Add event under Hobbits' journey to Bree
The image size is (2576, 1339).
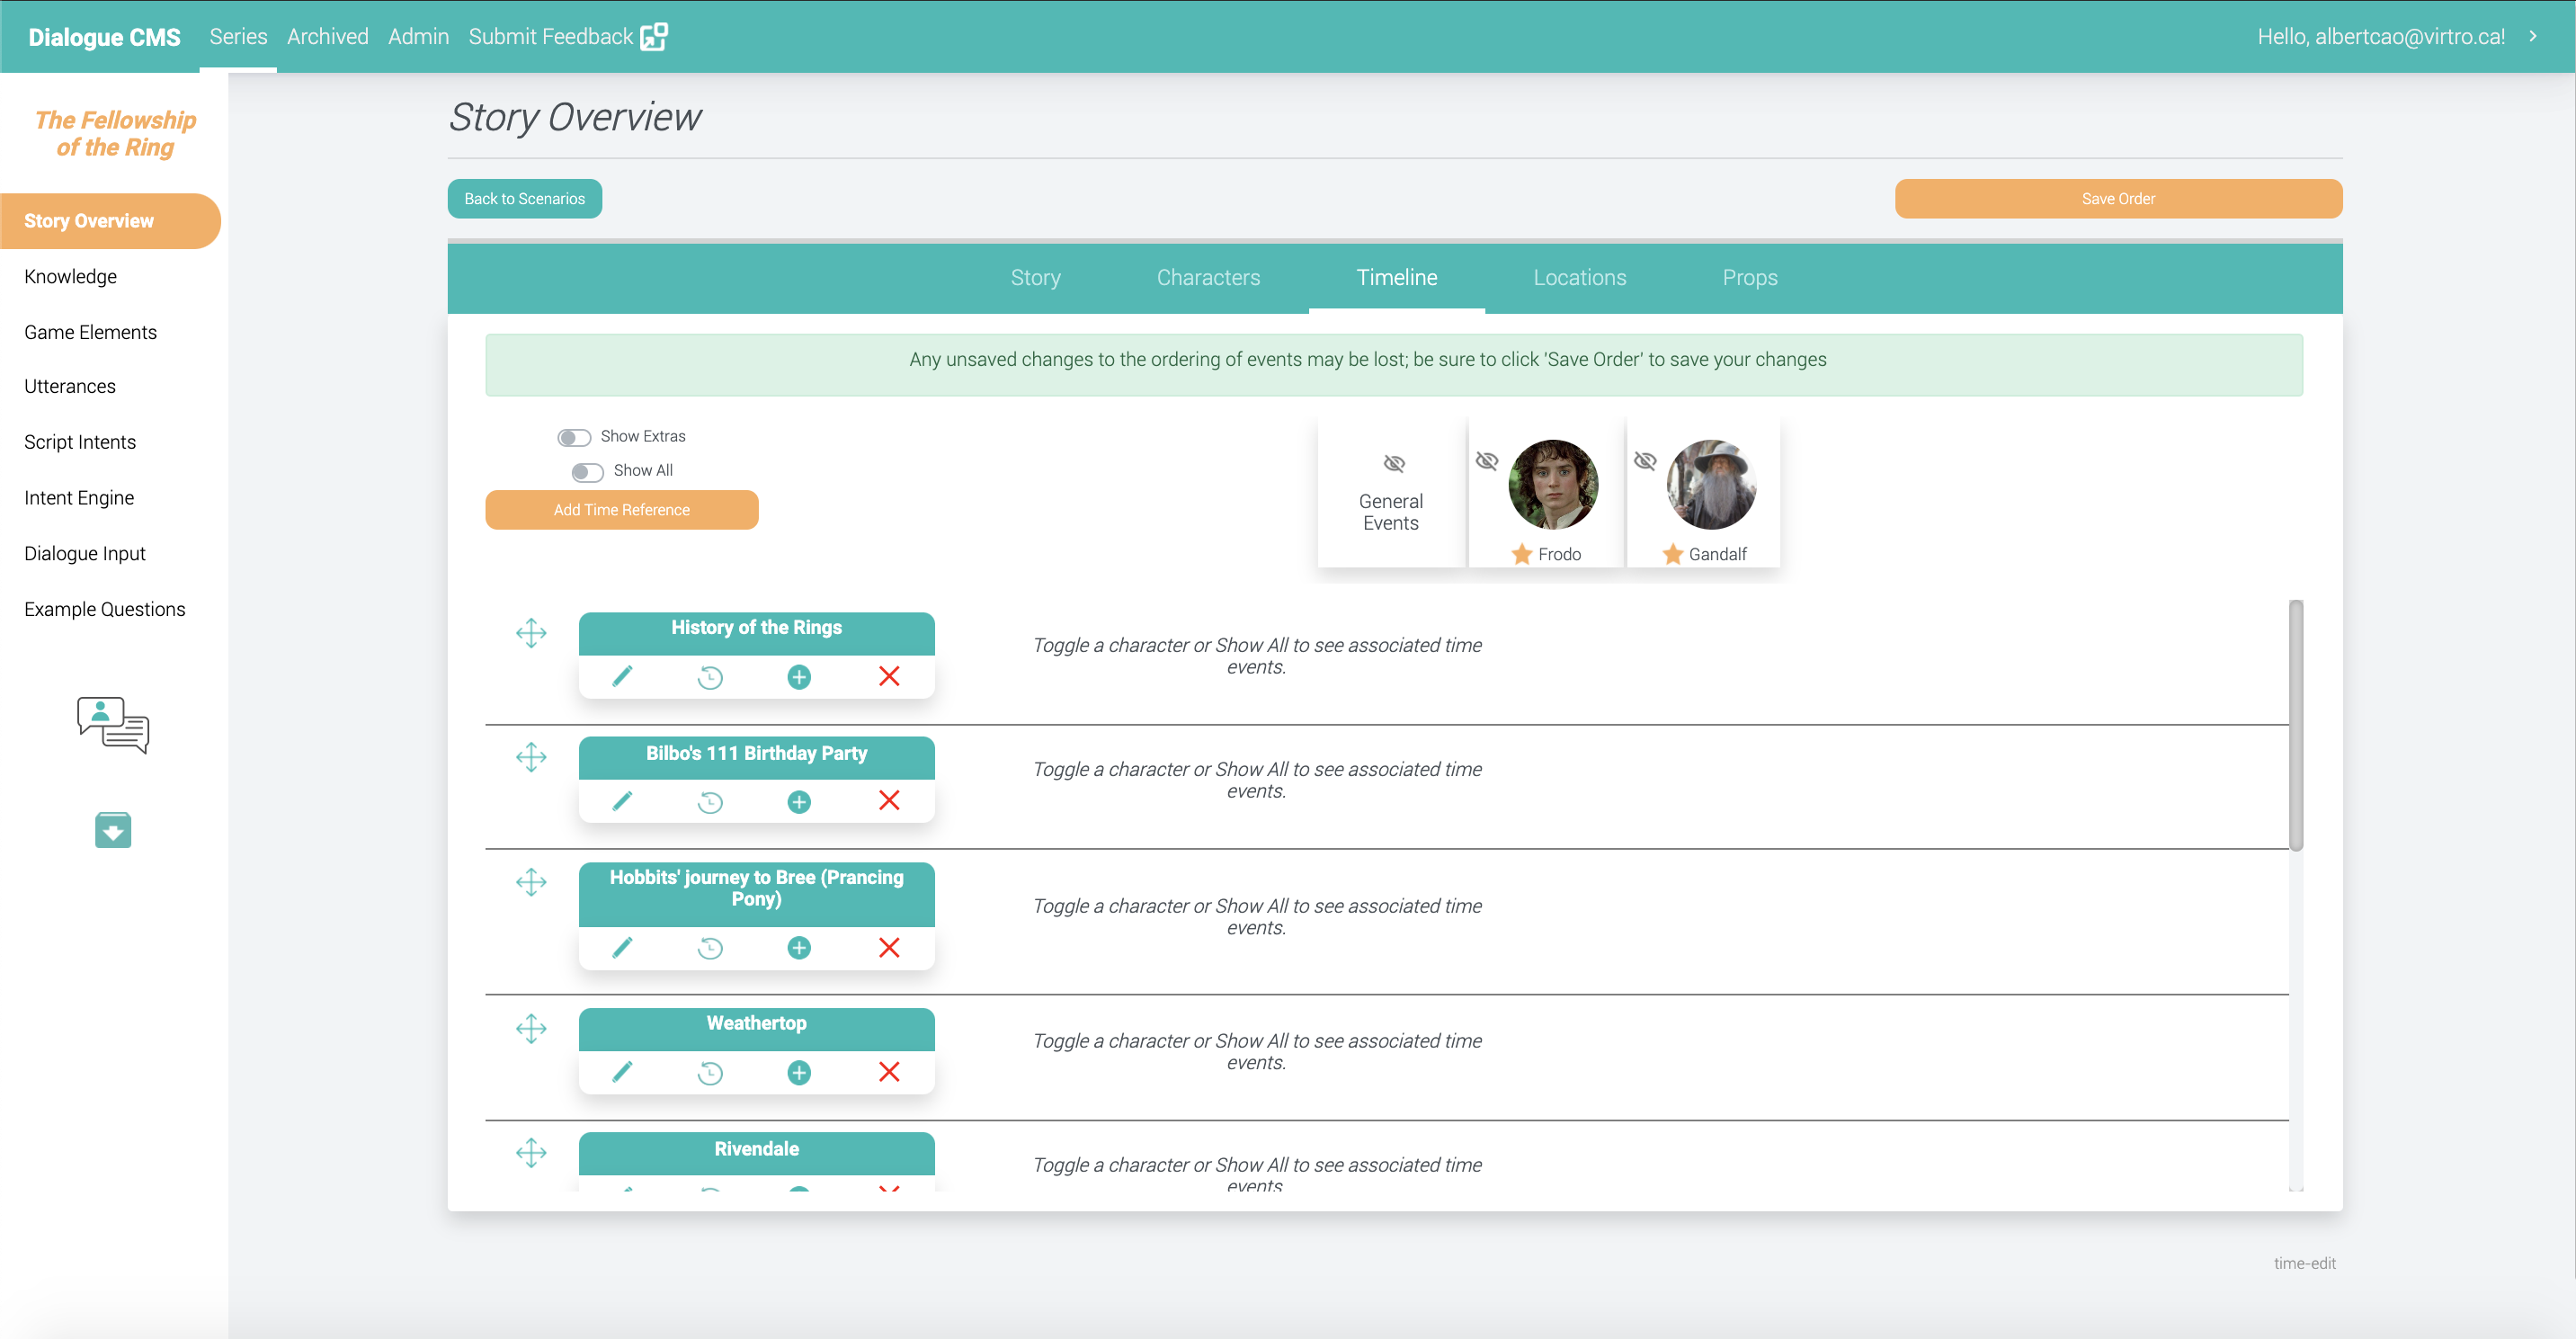pyautogui.click(x=799, y=947)
